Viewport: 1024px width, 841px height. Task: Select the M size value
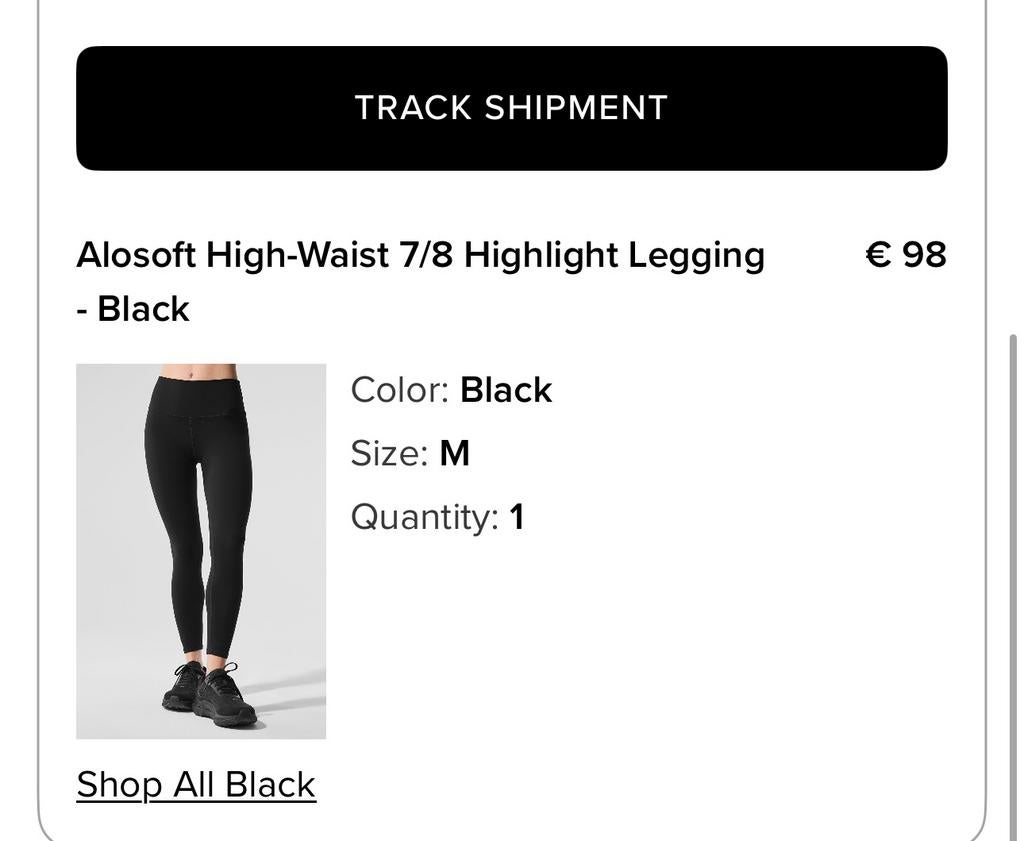(x=456, y=451)
